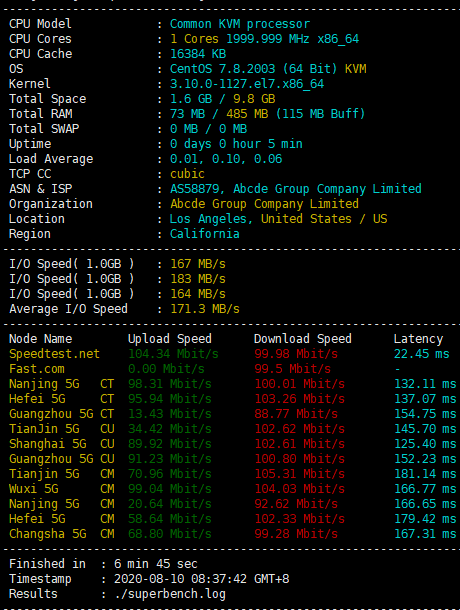Click the 'Guangzhou 5G CU' node name

61,459
